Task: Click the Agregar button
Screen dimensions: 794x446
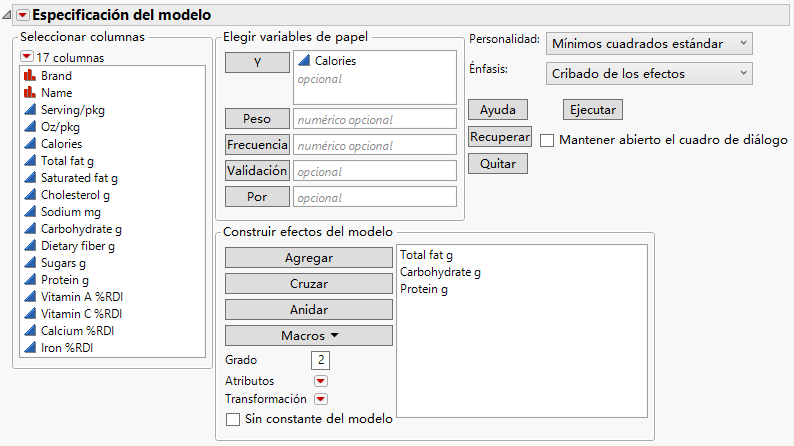Action: pos(308,257)
